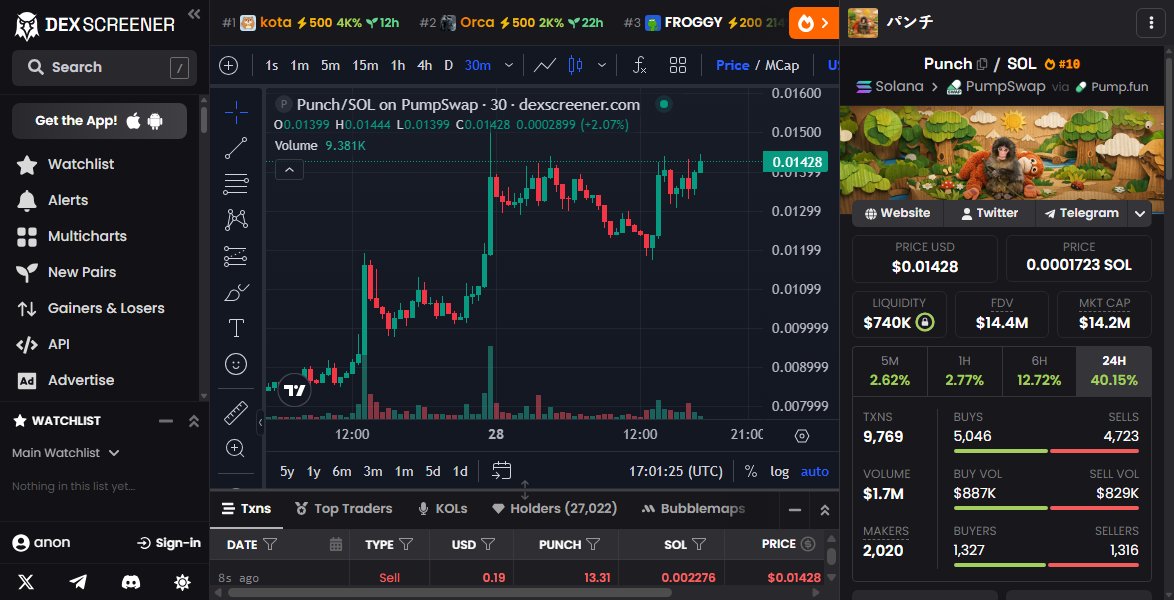
Task: Click the left sidebar vertical scrollbar
Action: point(204,121)
